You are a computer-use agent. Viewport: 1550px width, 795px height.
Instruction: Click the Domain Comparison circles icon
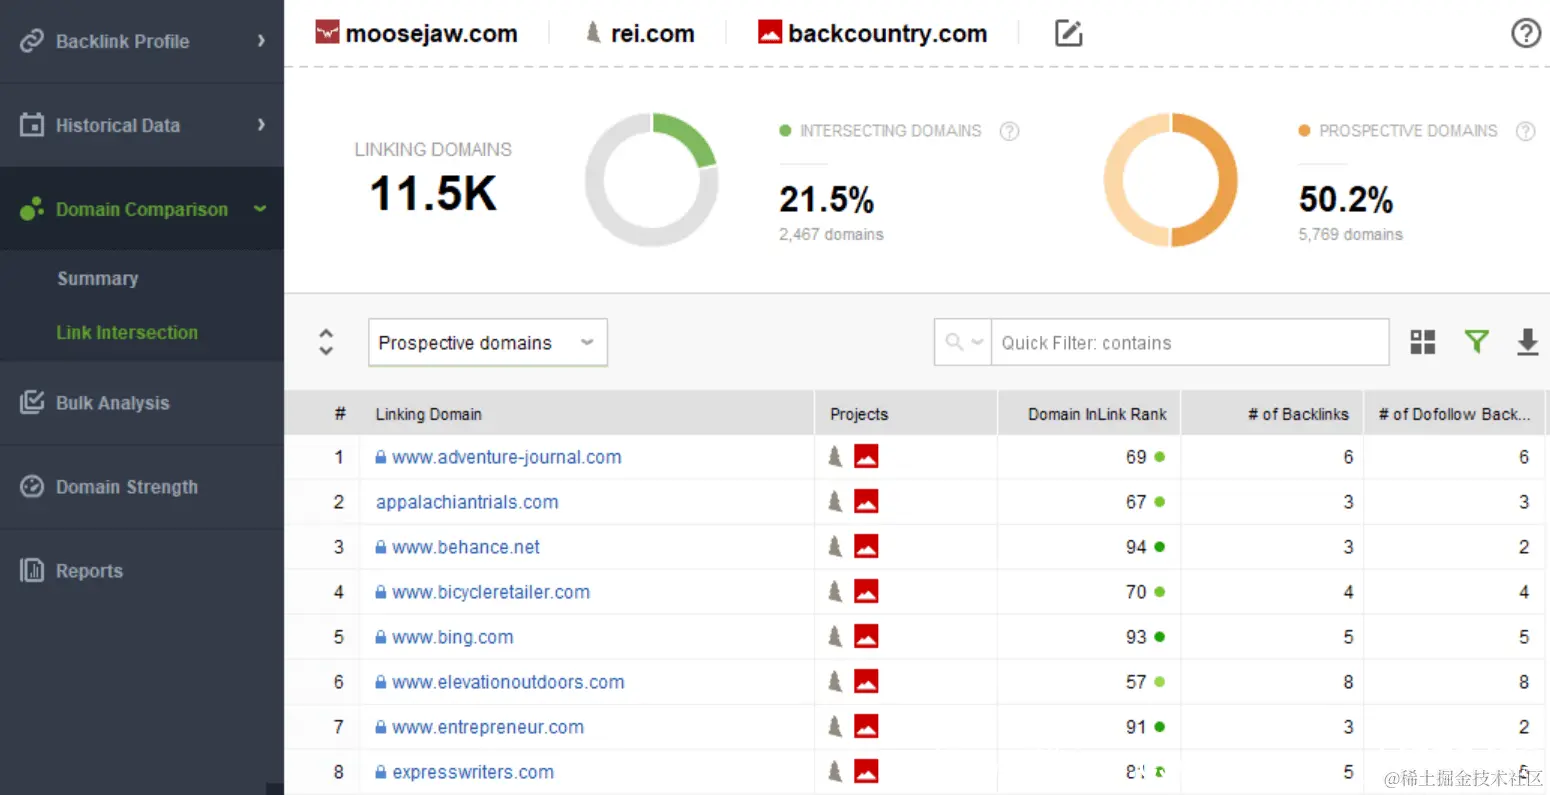32,209
